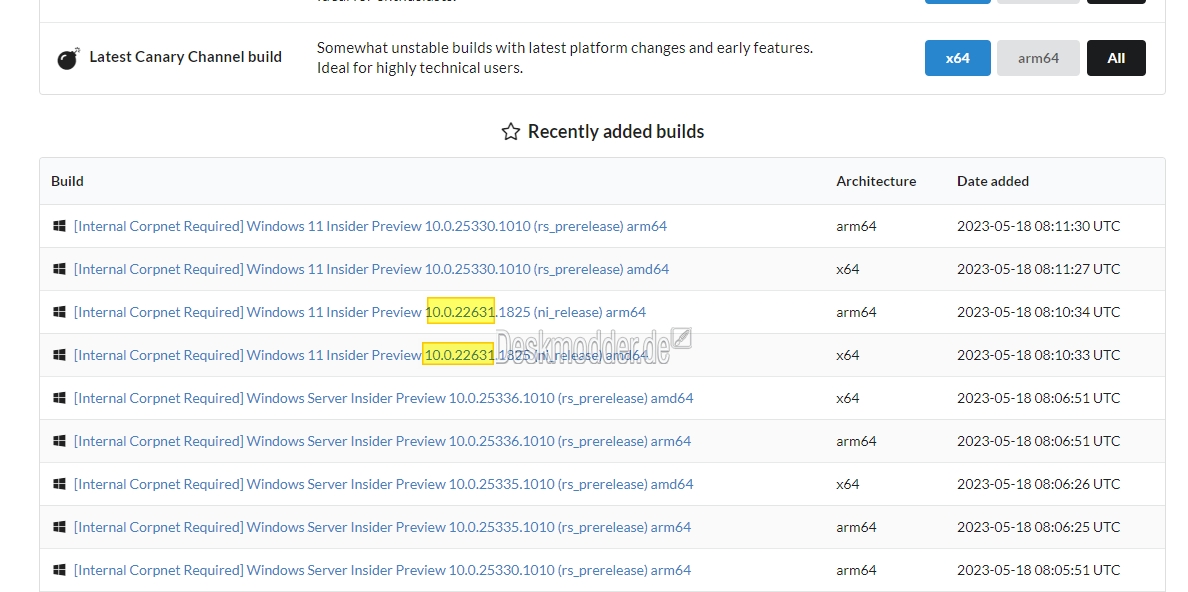Click Windows logo icon of 25330 Windows 11 arm64 row

tap(59, 226)
